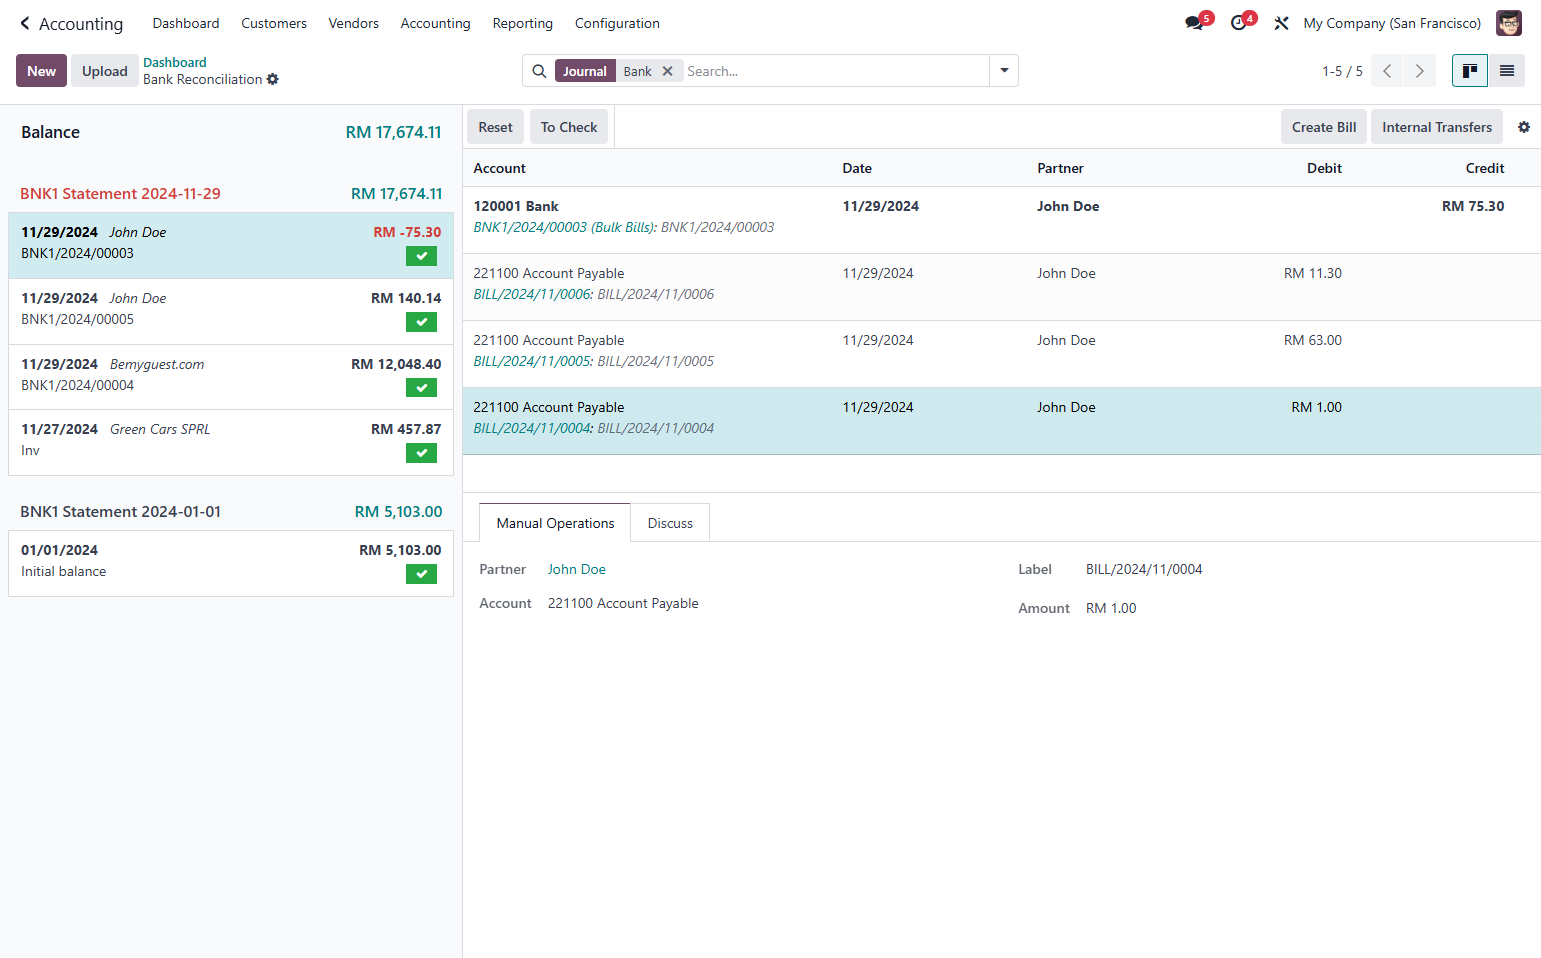
Task: Click the Create Bill button
Action: pos(1324,127)
